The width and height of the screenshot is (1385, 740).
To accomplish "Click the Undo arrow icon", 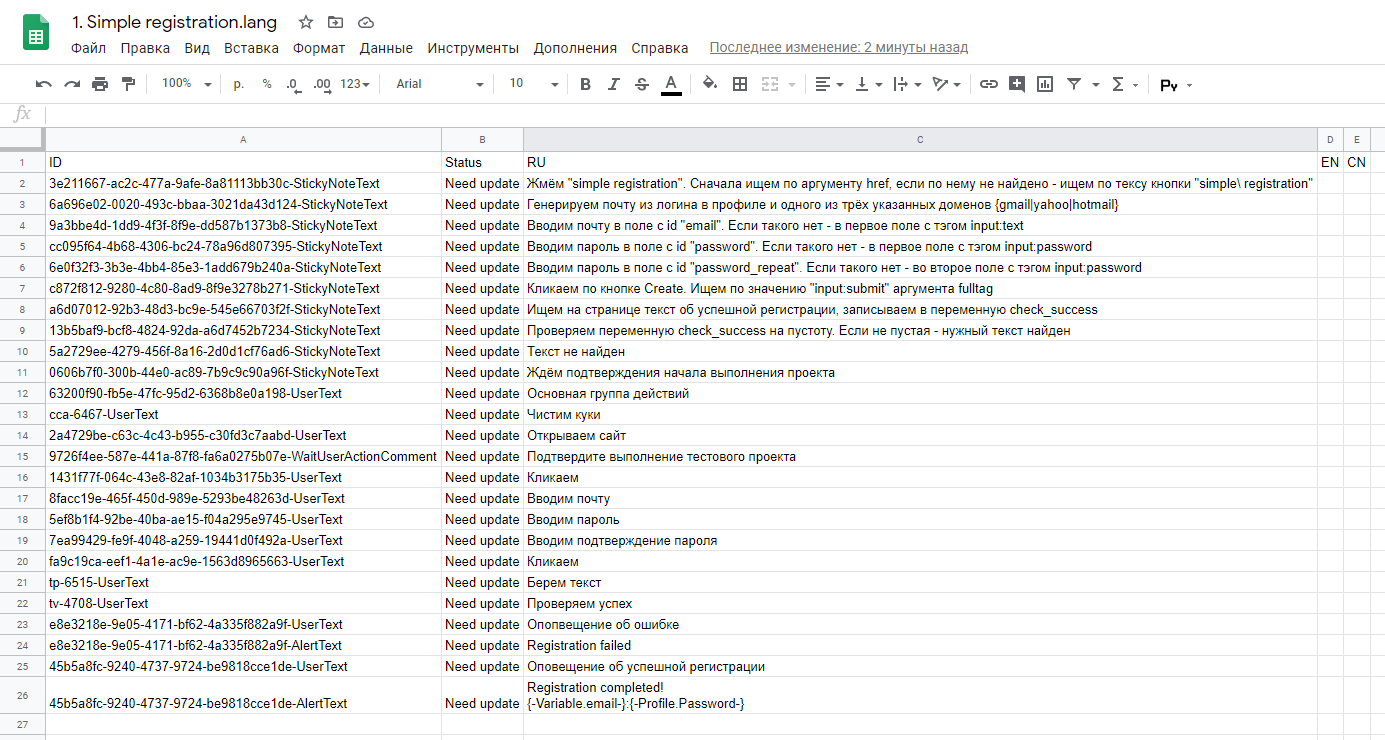I will [43, 84].
